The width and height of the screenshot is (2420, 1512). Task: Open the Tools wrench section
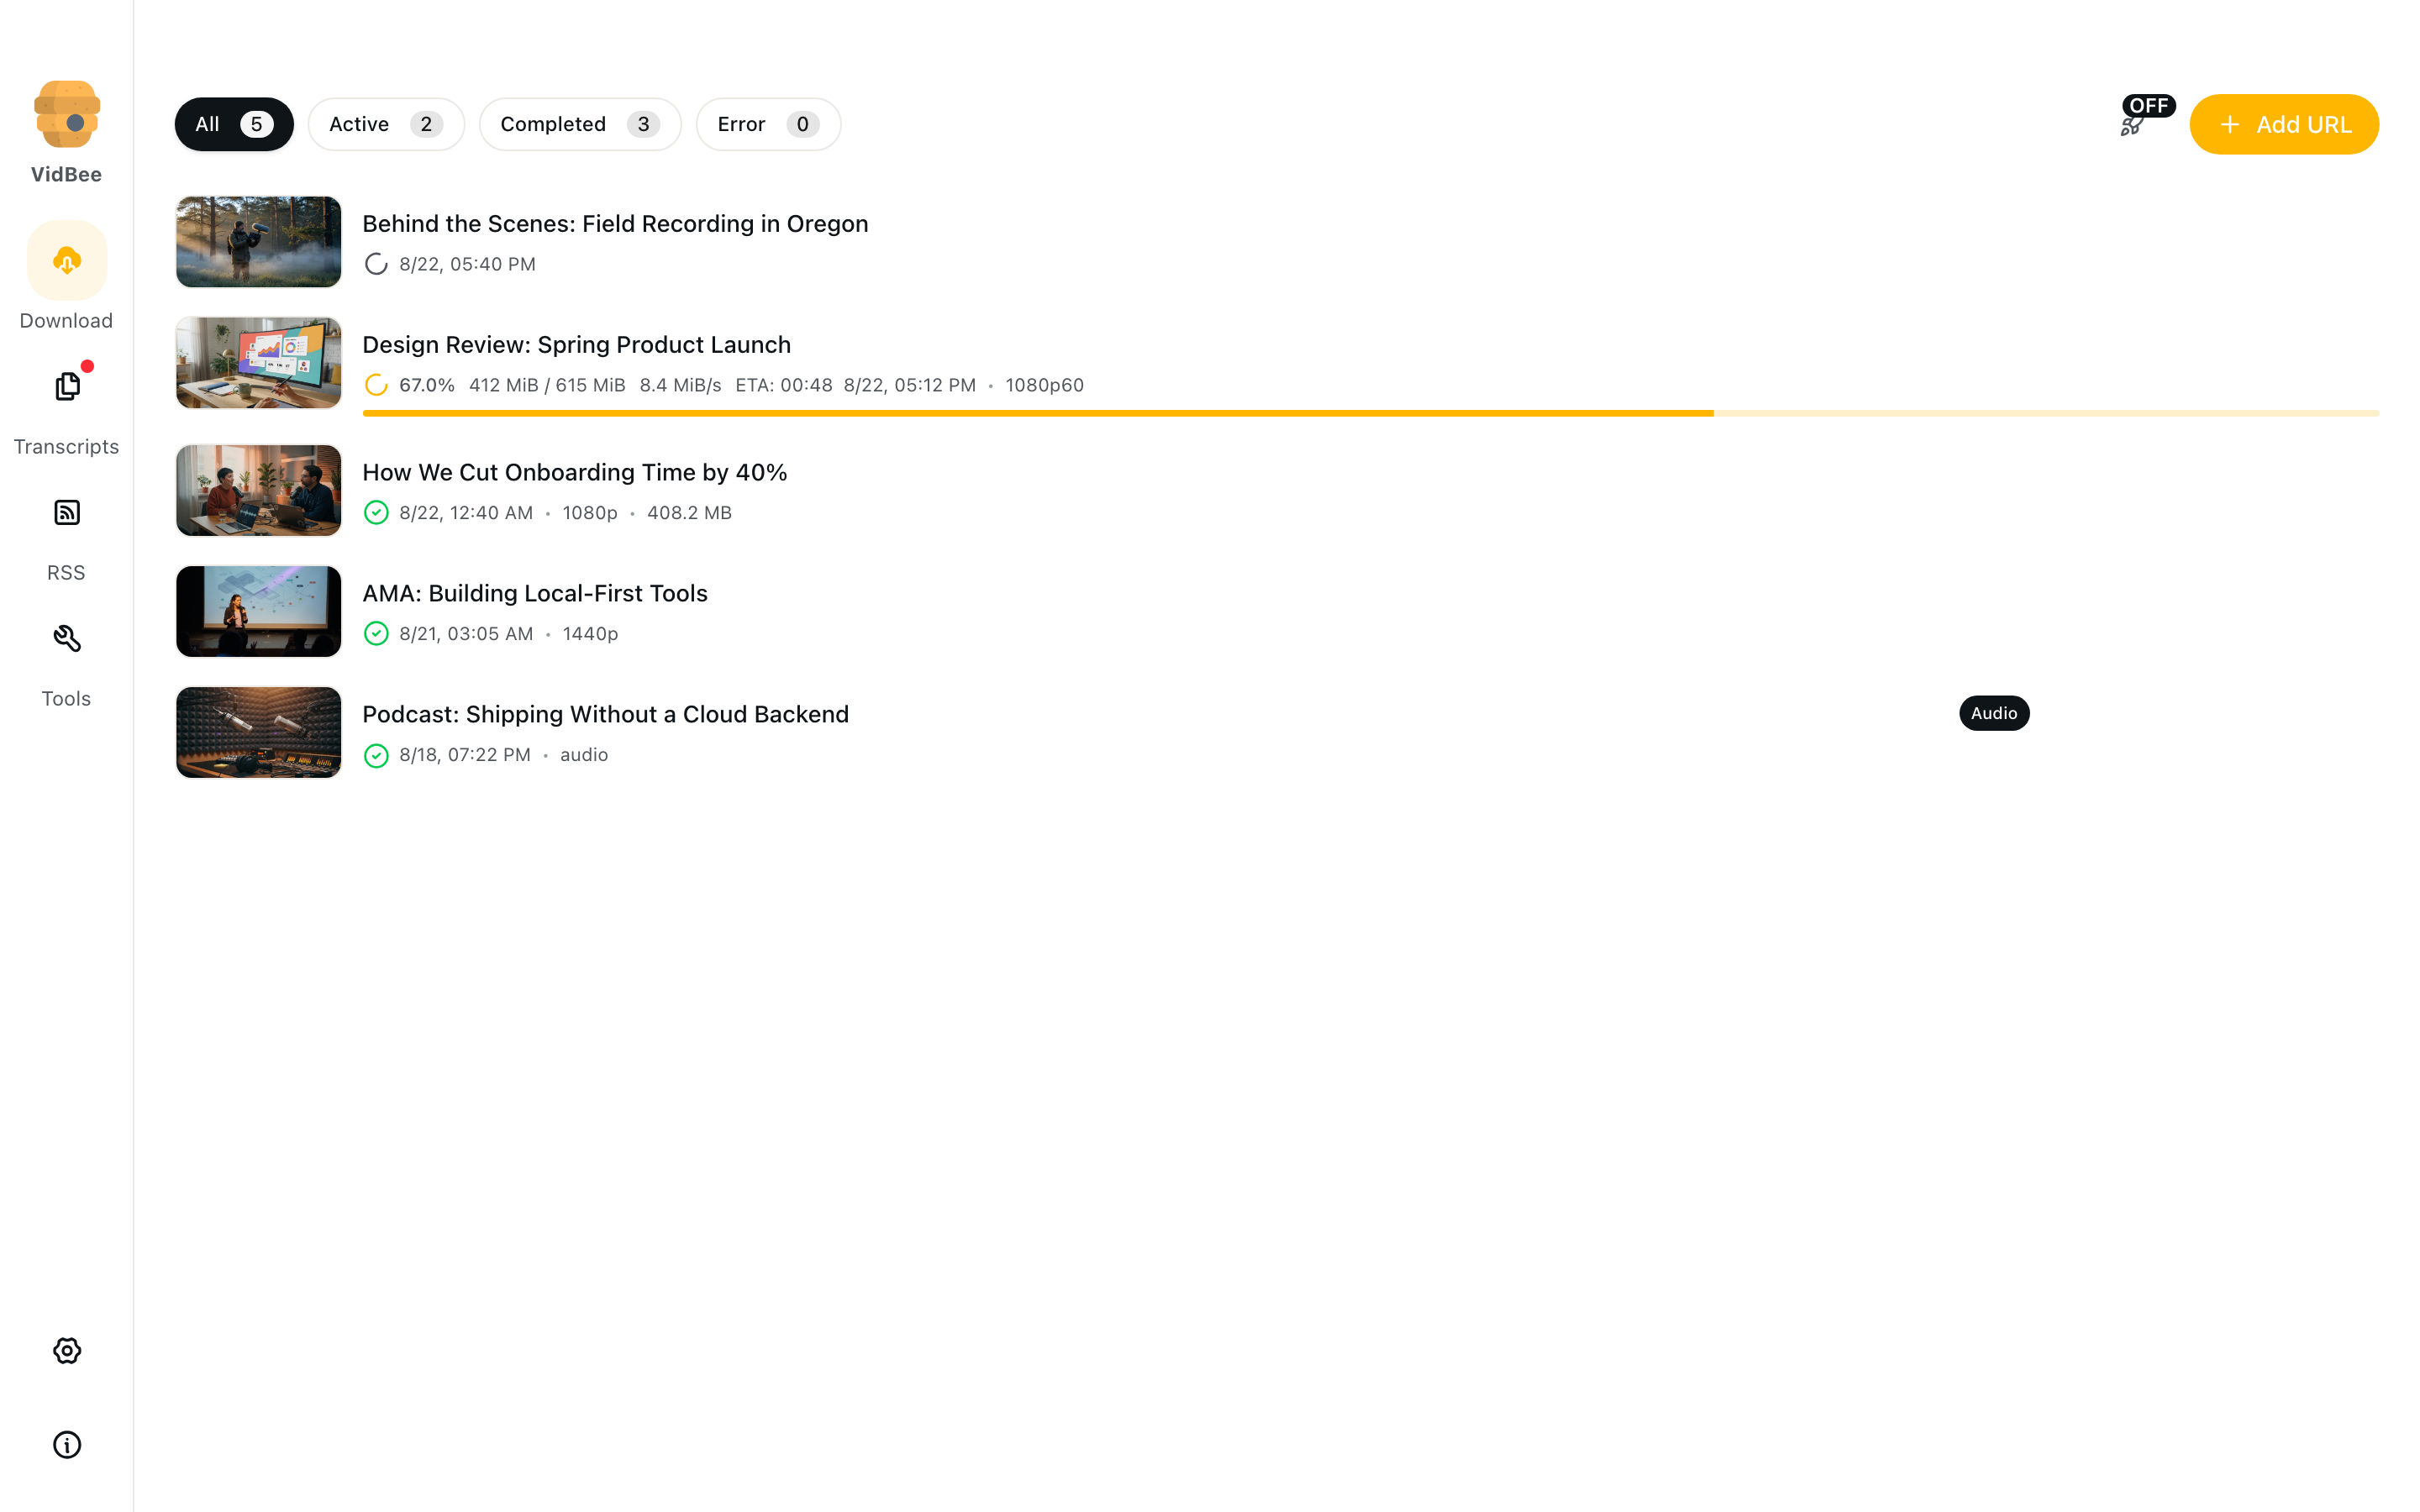[67, 638]
